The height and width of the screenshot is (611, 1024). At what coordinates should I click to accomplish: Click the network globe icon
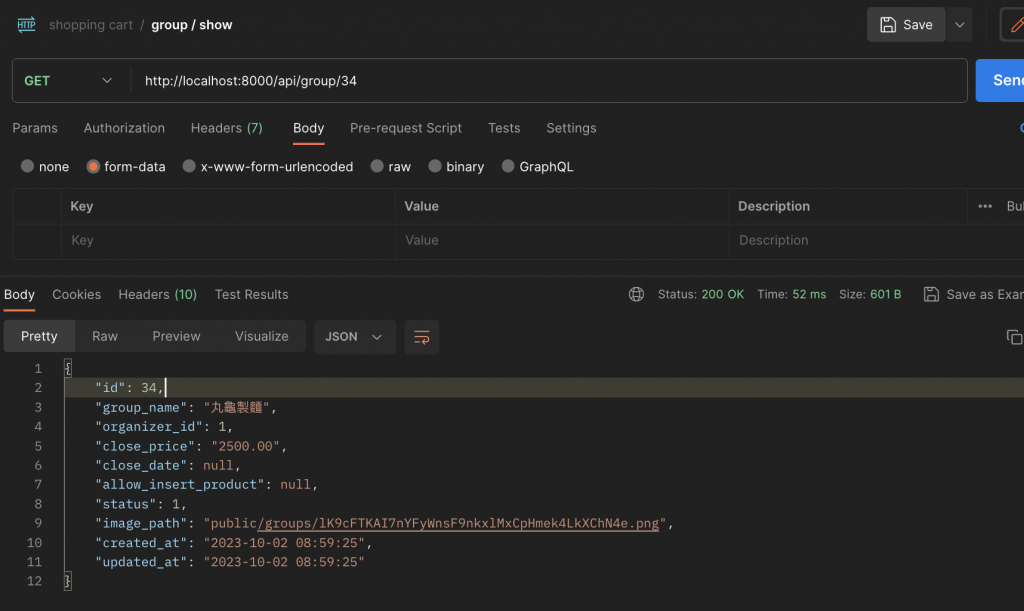pyautogui.click(x=636, y=294)
